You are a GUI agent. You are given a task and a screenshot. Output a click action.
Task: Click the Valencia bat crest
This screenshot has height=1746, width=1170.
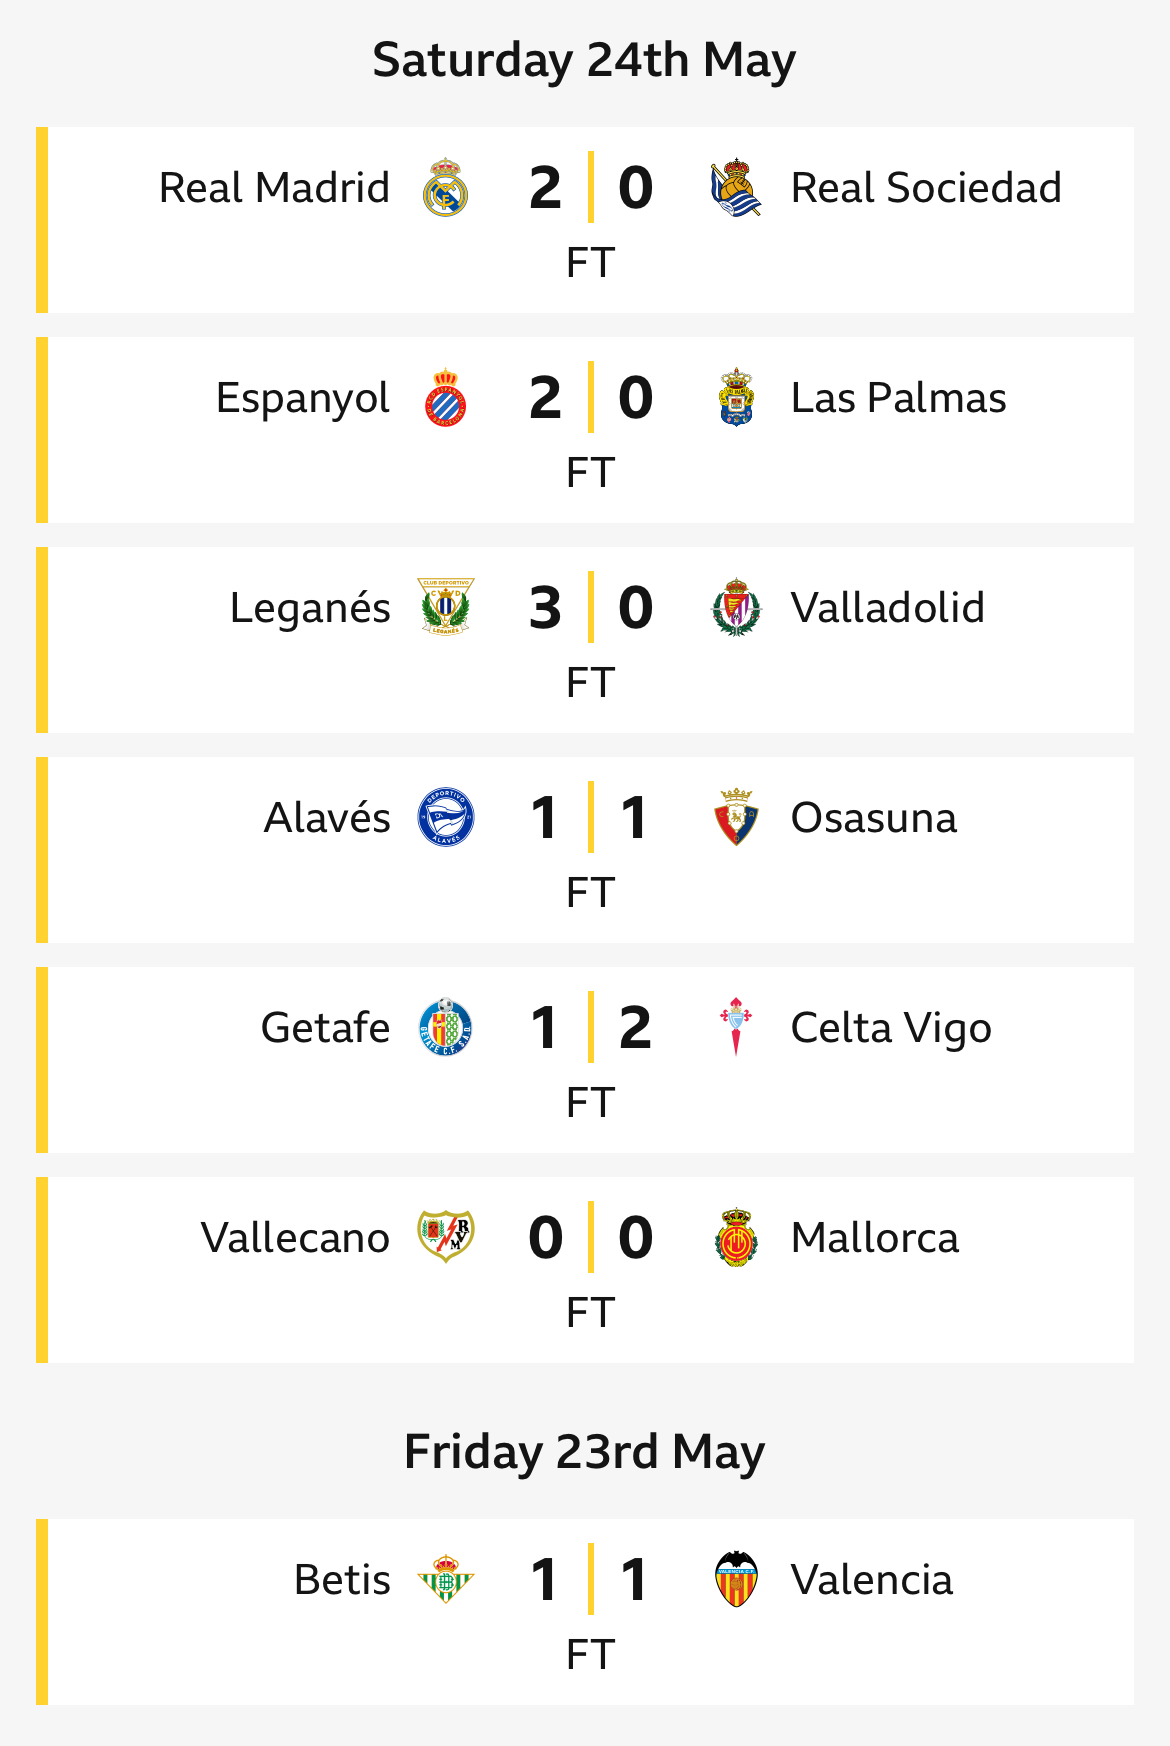coord(736,1580)
